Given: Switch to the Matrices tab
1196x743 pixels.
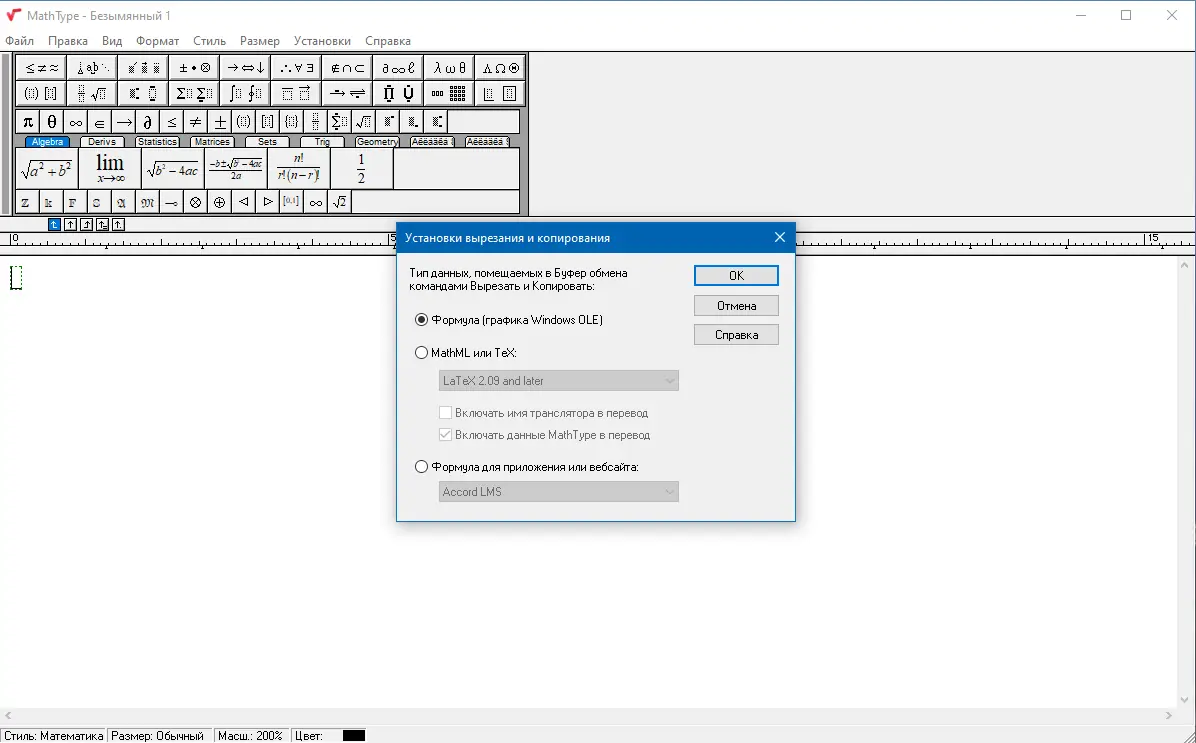Looking at the screenshot, I should 212,142.
